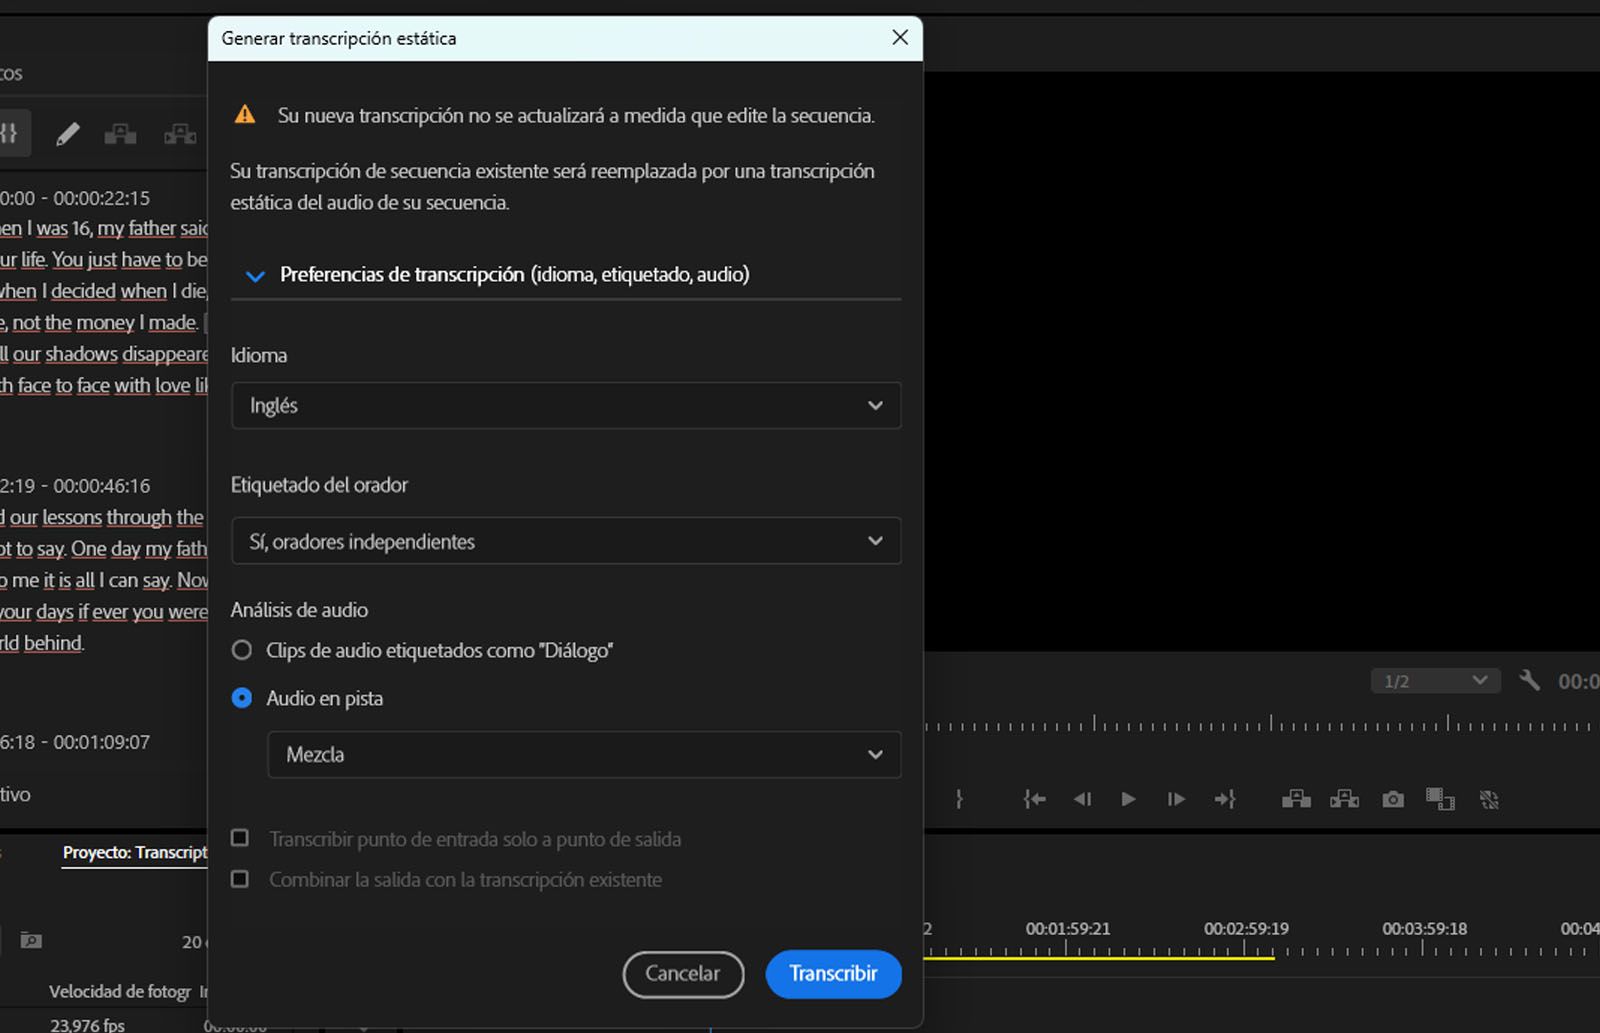The height and width of the screenshot is (1033, 1600).
Task: Select the Pencil edit icon in transcript panel
Action: click(68, 132)
